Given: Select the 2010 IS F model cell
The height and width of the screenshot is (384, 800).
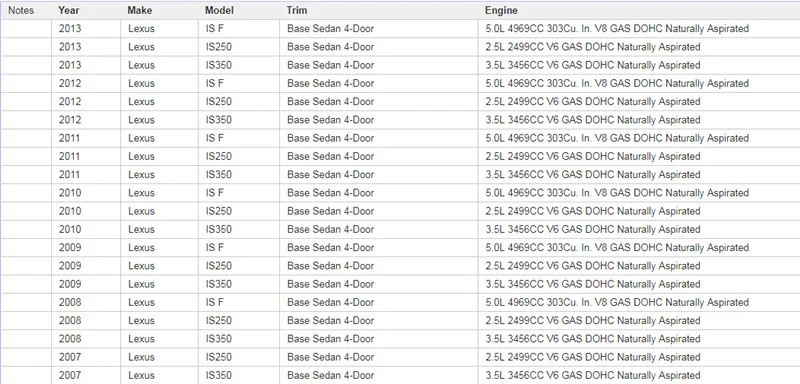Looking at the screenshot, I should pyautogui.click(x=239, y=193).
